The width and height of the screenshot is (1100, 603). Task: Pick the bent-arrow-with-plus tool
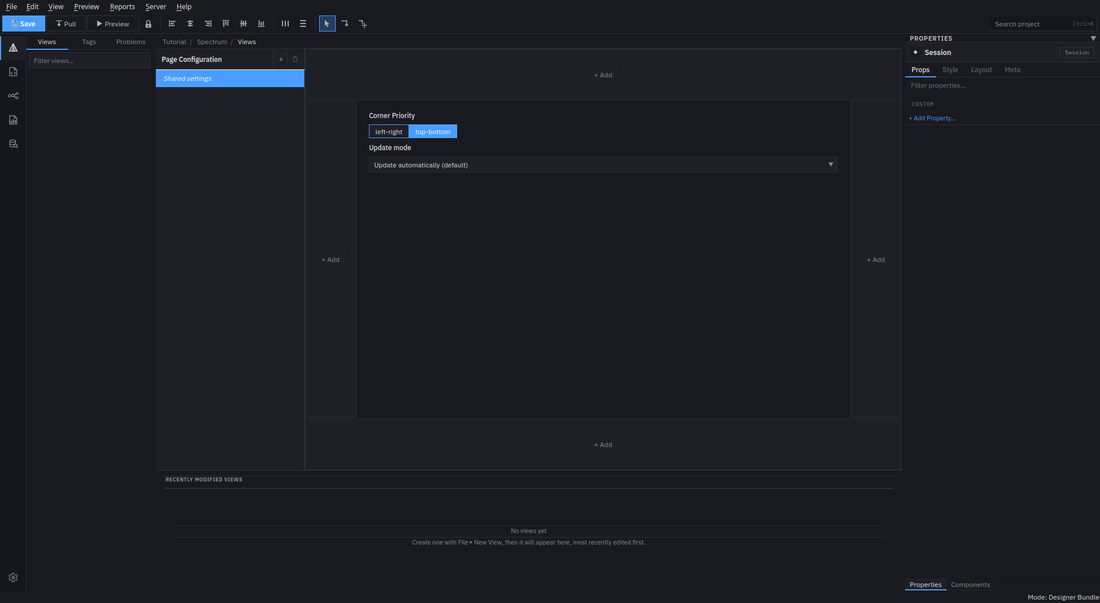click(x=363, y=24)
